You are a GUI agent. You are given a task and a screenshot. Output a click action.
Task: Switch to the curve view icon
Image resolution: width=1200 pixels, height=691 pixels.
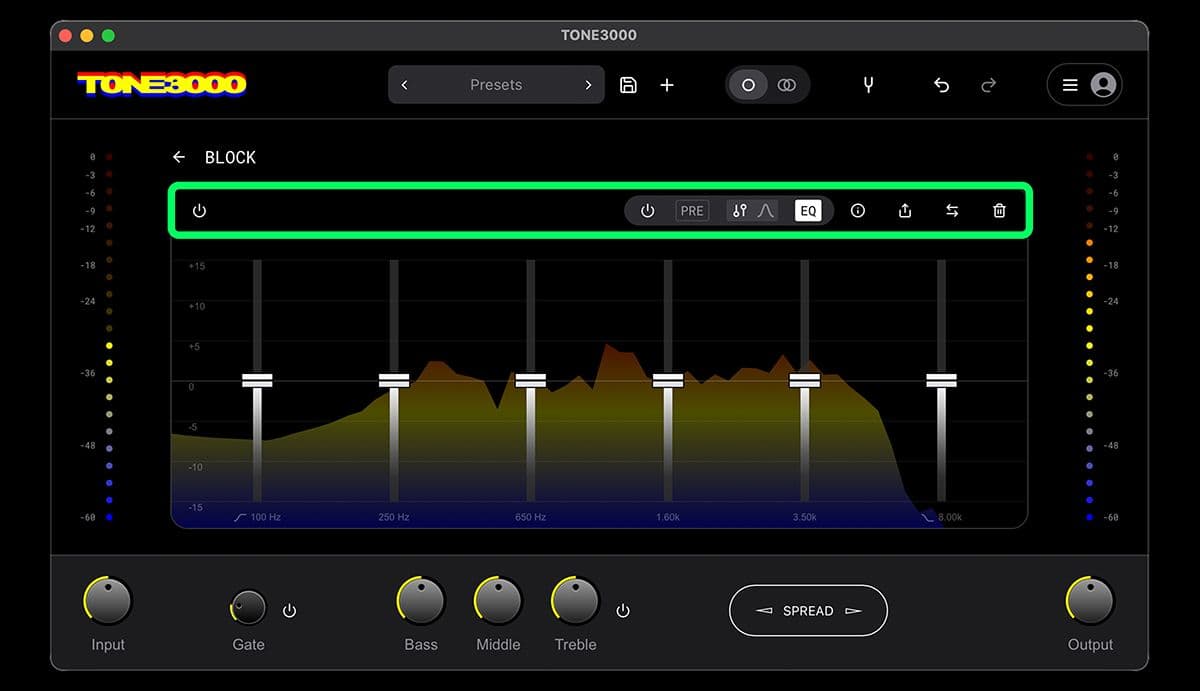(766, 211)
